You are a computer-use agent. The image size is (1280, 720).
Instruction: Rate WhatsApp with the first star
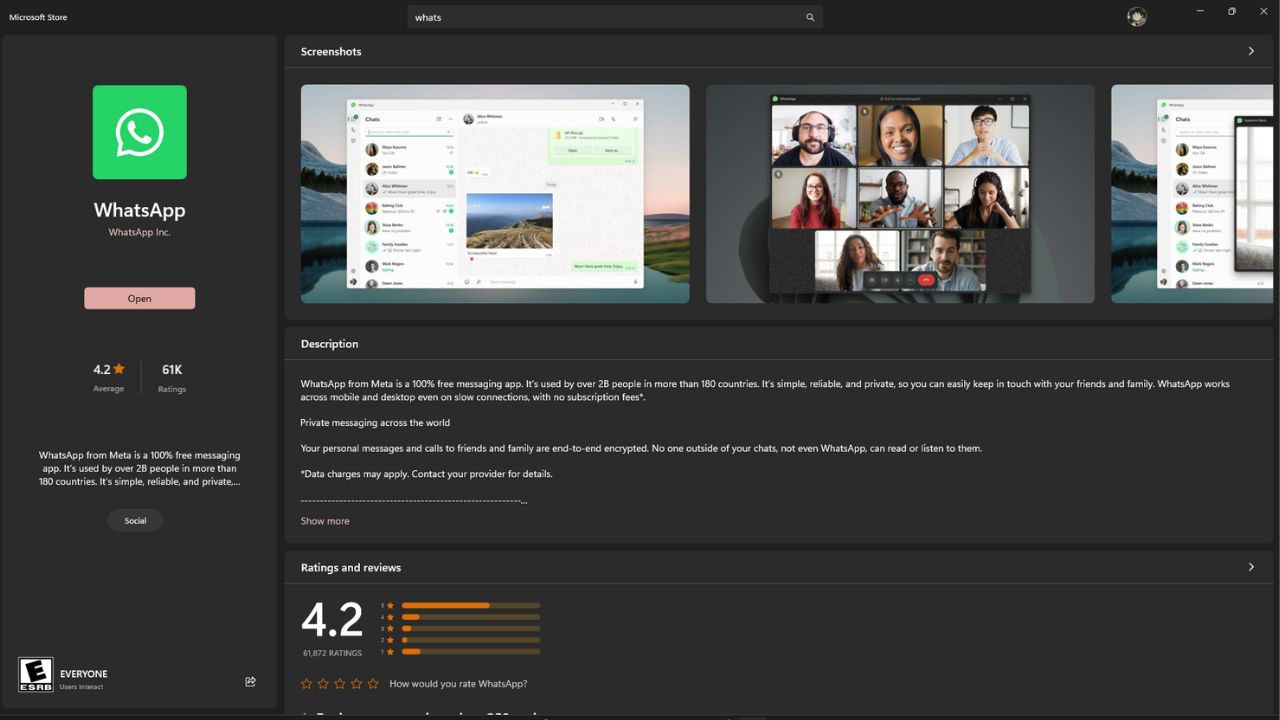307,684
